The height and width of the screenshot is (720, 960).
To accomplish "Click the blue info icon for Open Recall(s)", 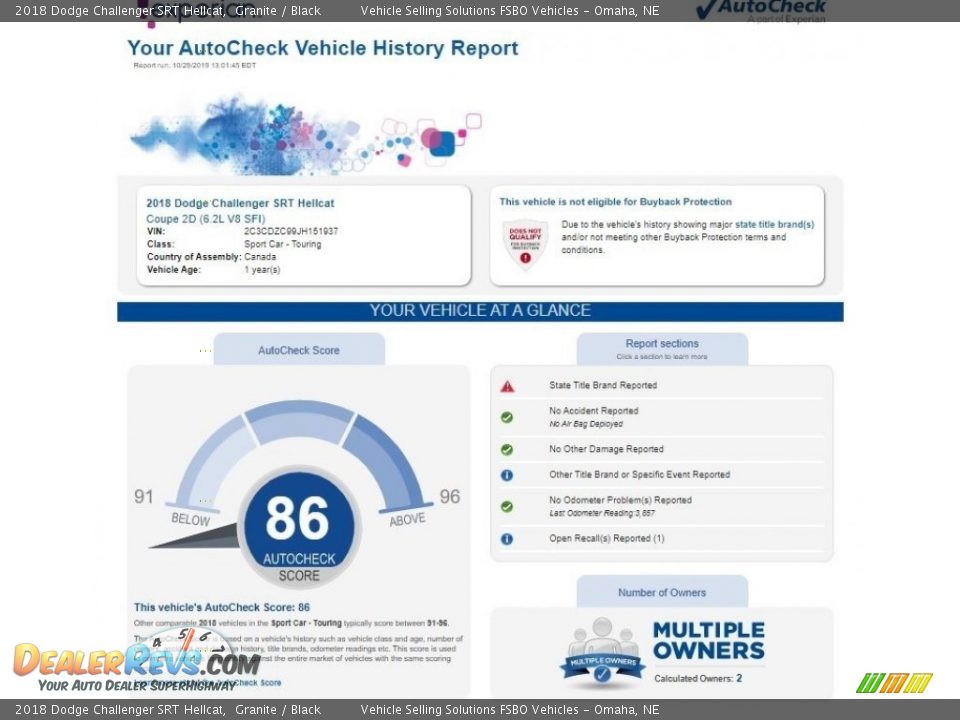I will (507, 539).
